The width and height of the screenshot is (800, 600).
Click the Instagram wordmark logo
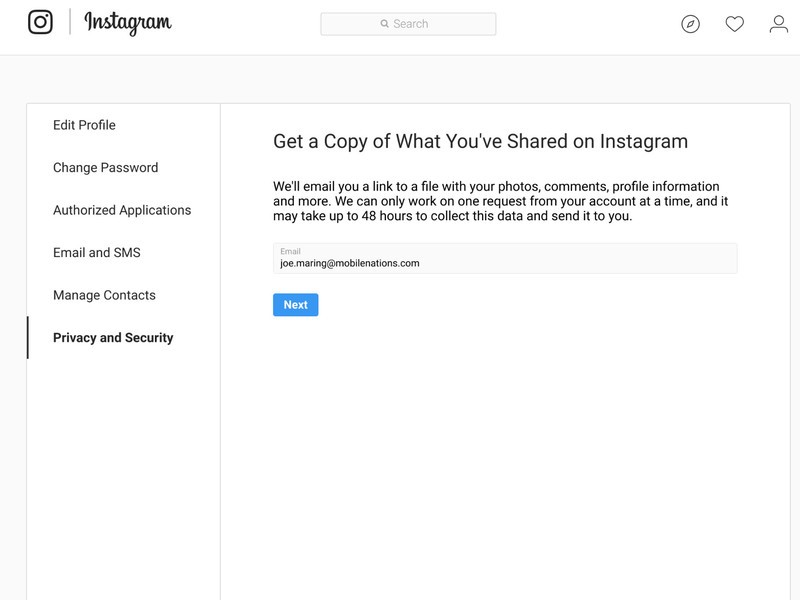click(x=127, y=23)
